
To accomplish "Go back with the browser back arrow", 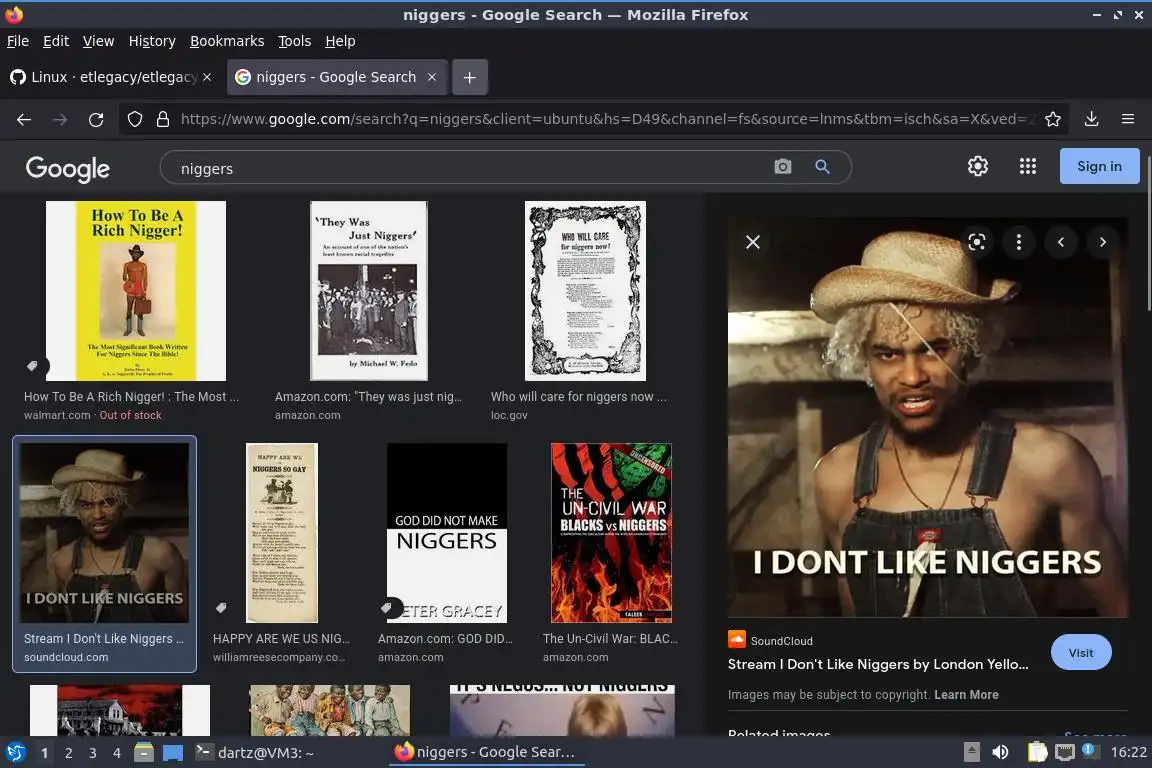I will tap(24, 119).
